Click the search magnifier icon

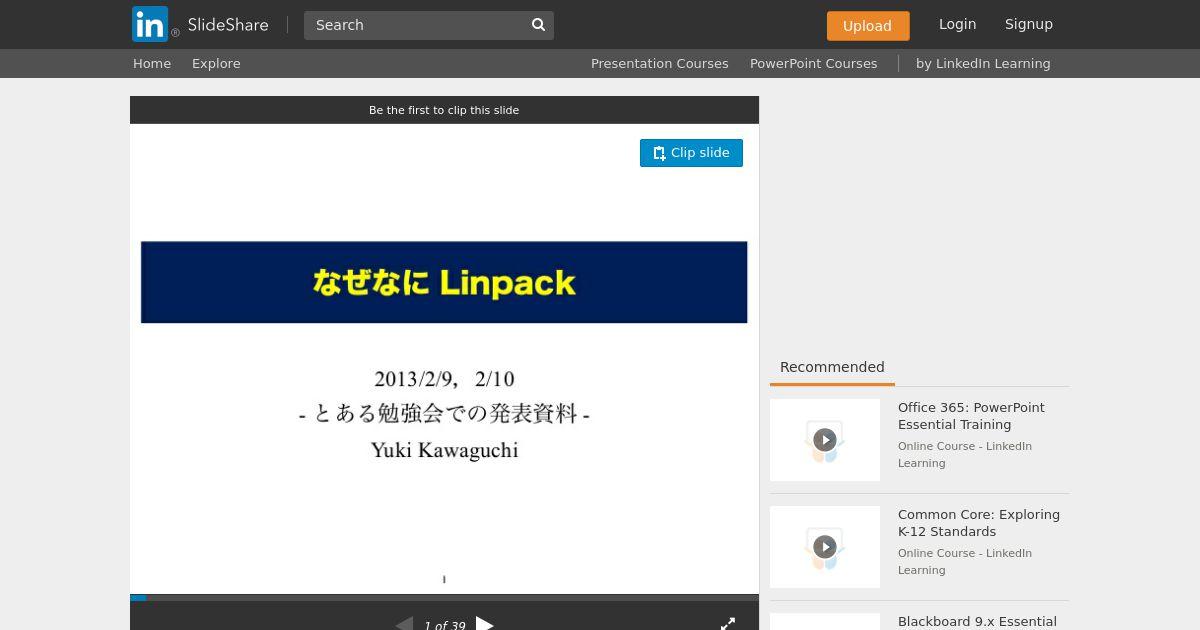pyautogui.click(x=538, y=25)
